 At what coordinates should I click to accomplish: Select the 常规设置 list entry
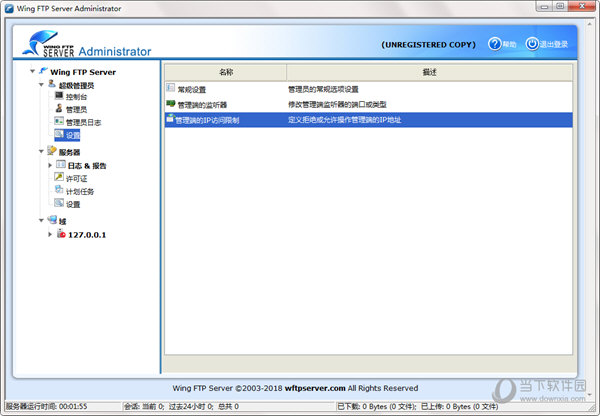tap(192, 90)
